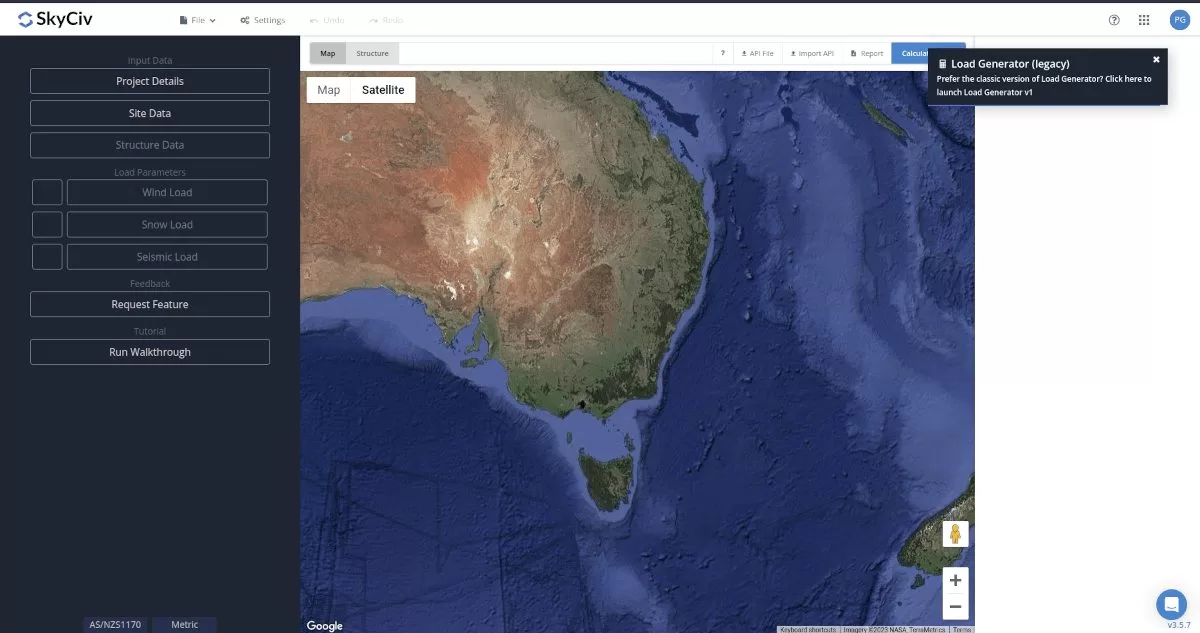This screenshot has height=633, width=1200.
Task: Open the Project Details section
Action: point(150,81)
